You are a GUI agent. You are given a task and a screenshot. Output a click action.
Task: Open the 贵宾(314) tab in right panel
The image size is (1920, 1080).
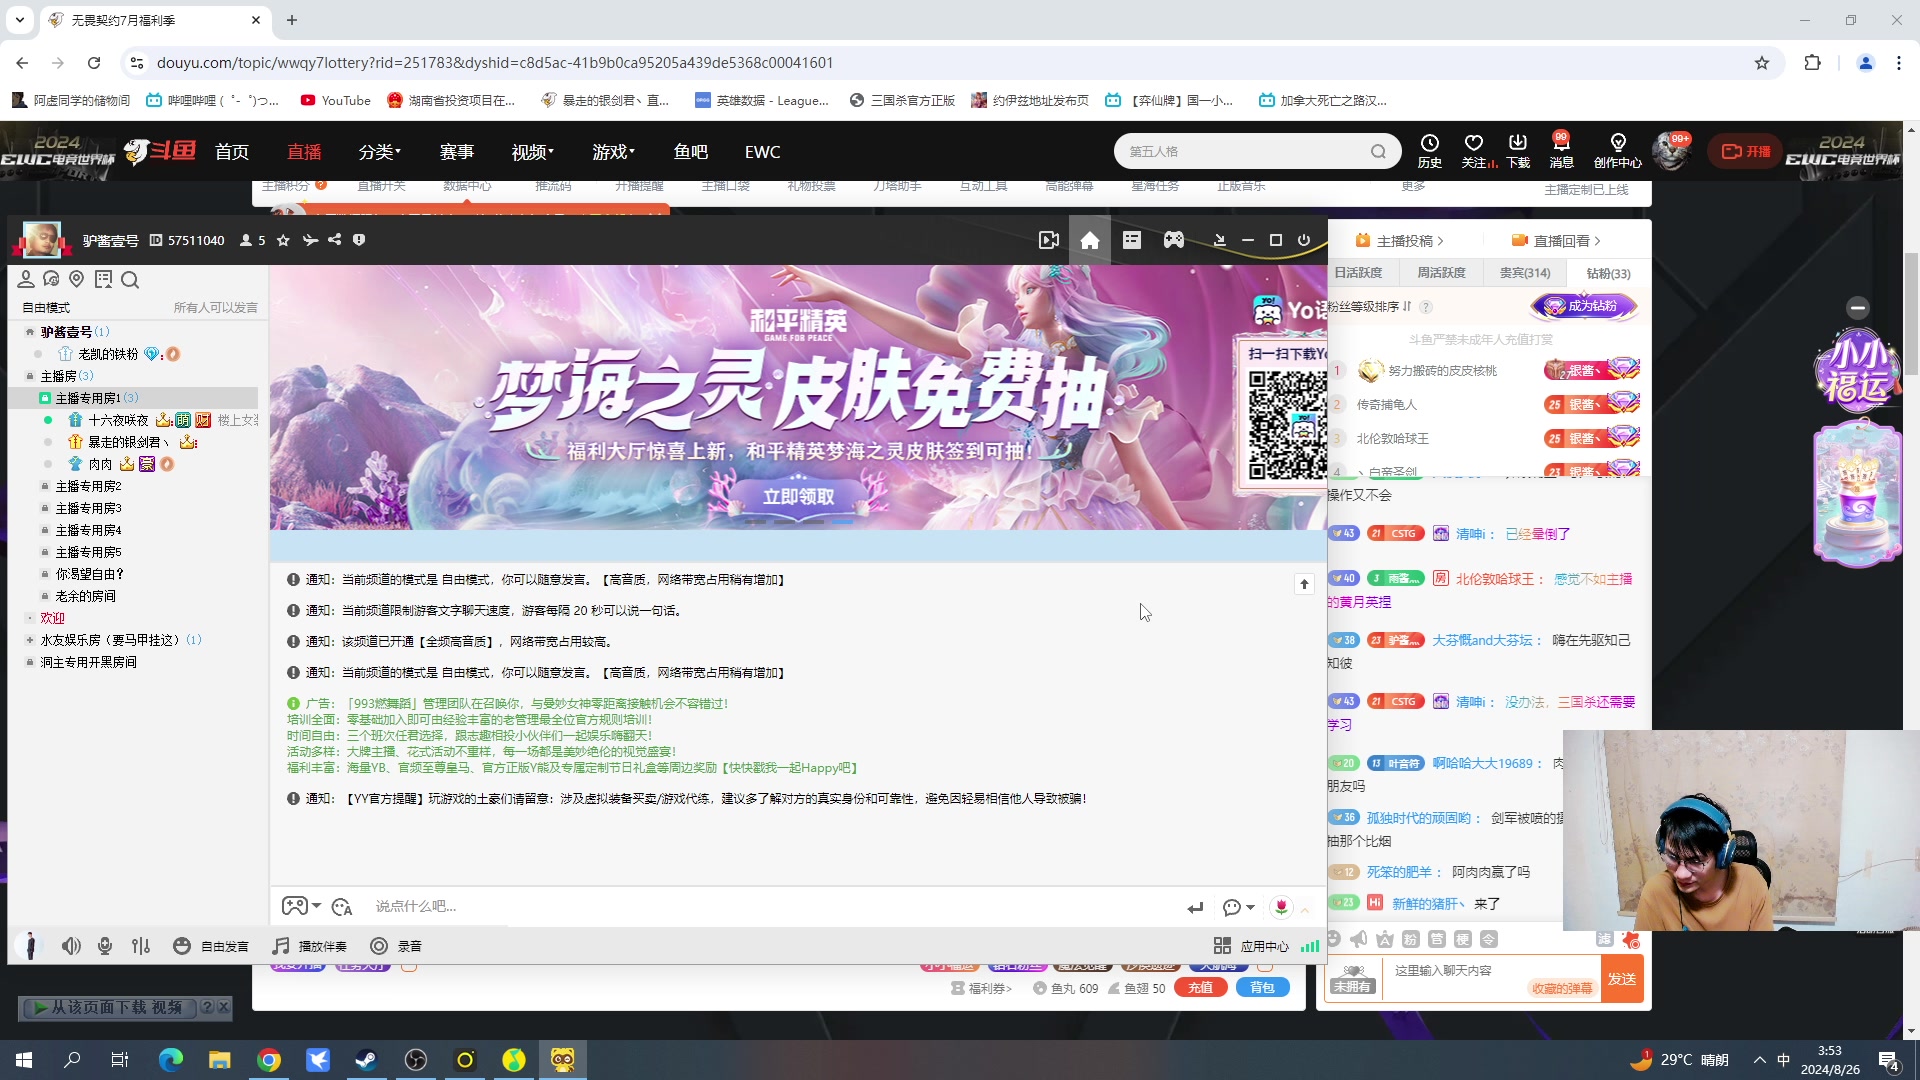pyautogui.click(x=1524, y=272)
